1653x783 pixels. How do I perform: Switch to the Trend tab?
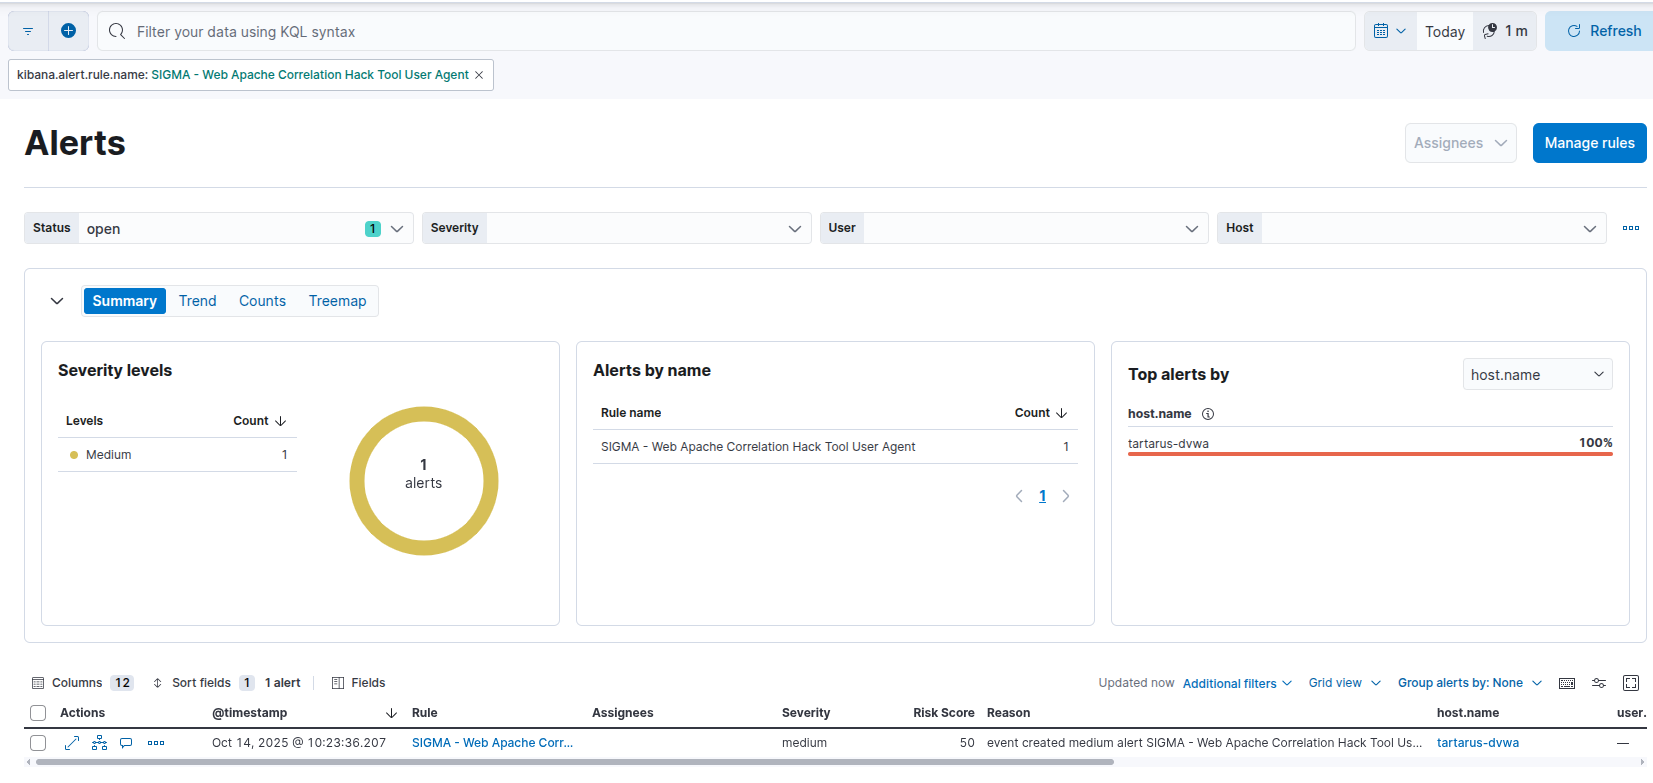[197, 301]
